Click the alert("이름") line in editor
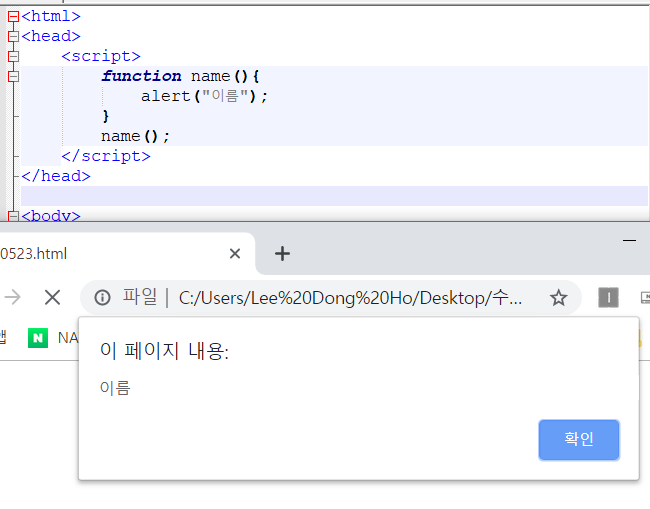This screenshot has width=650, height=509. point(204,96)
